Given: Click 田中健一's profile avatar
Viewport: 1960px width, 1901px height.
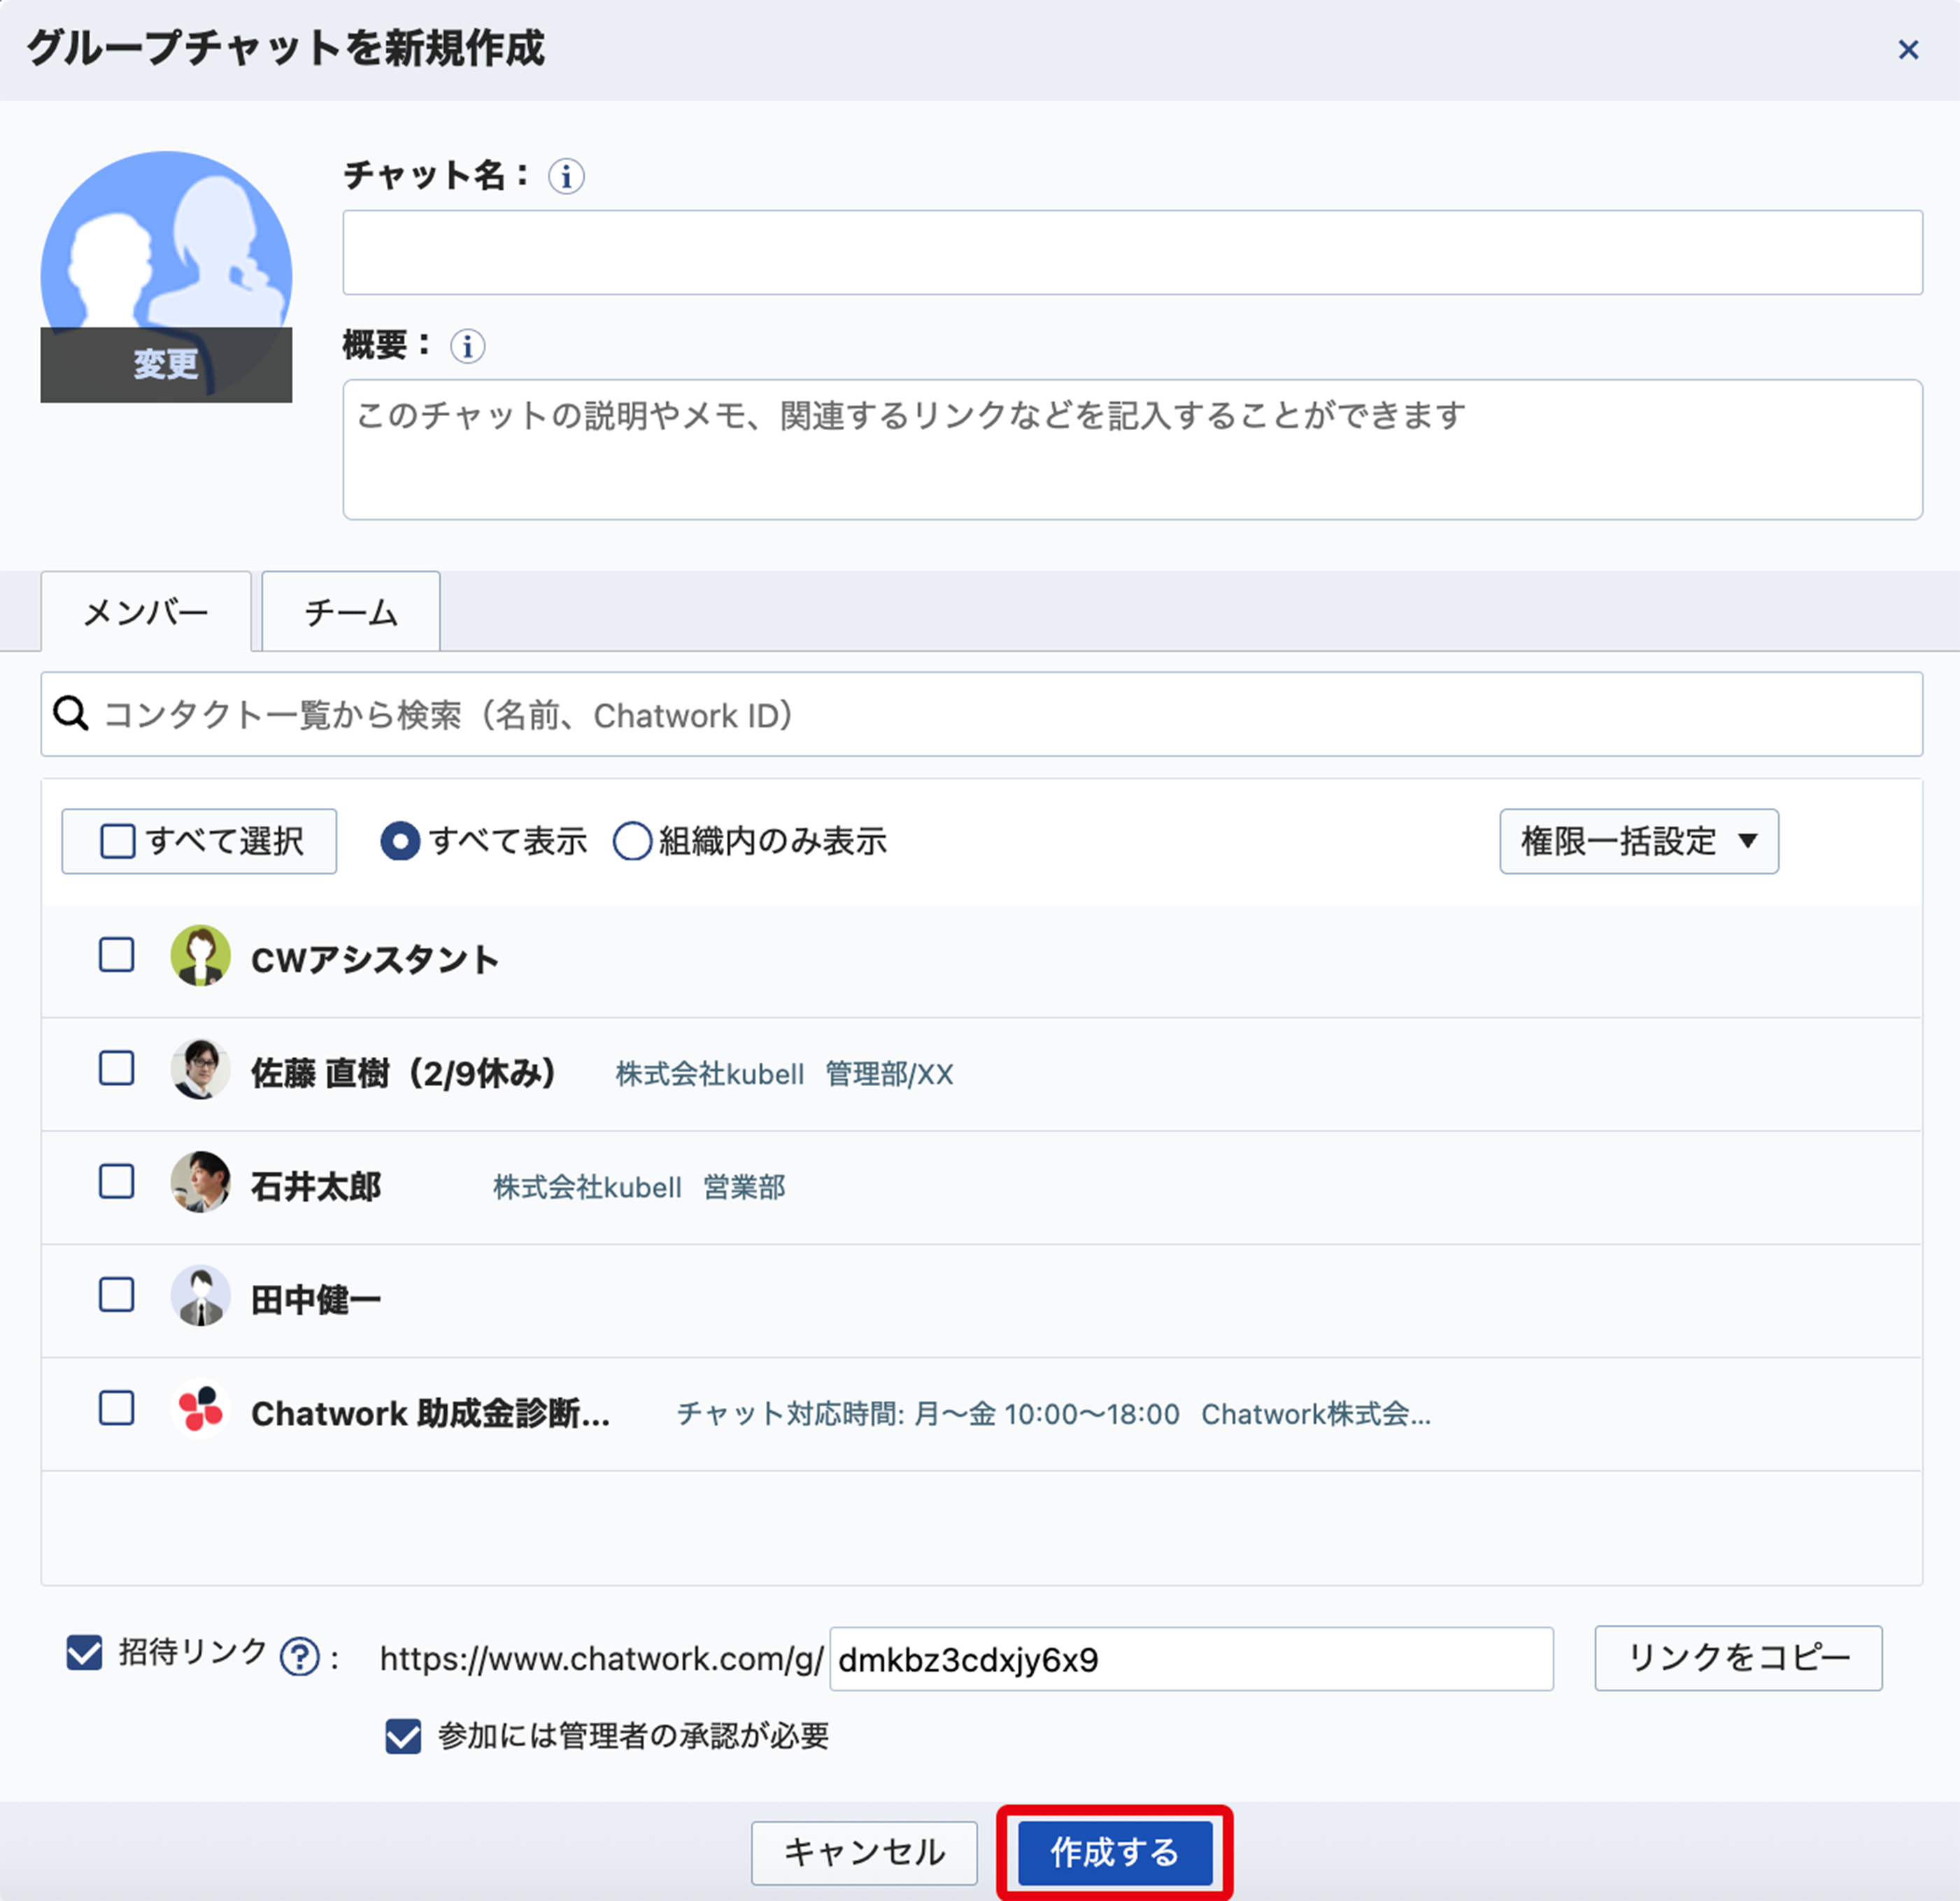Looking at the screenshot, I should [x=200, y=1296].
